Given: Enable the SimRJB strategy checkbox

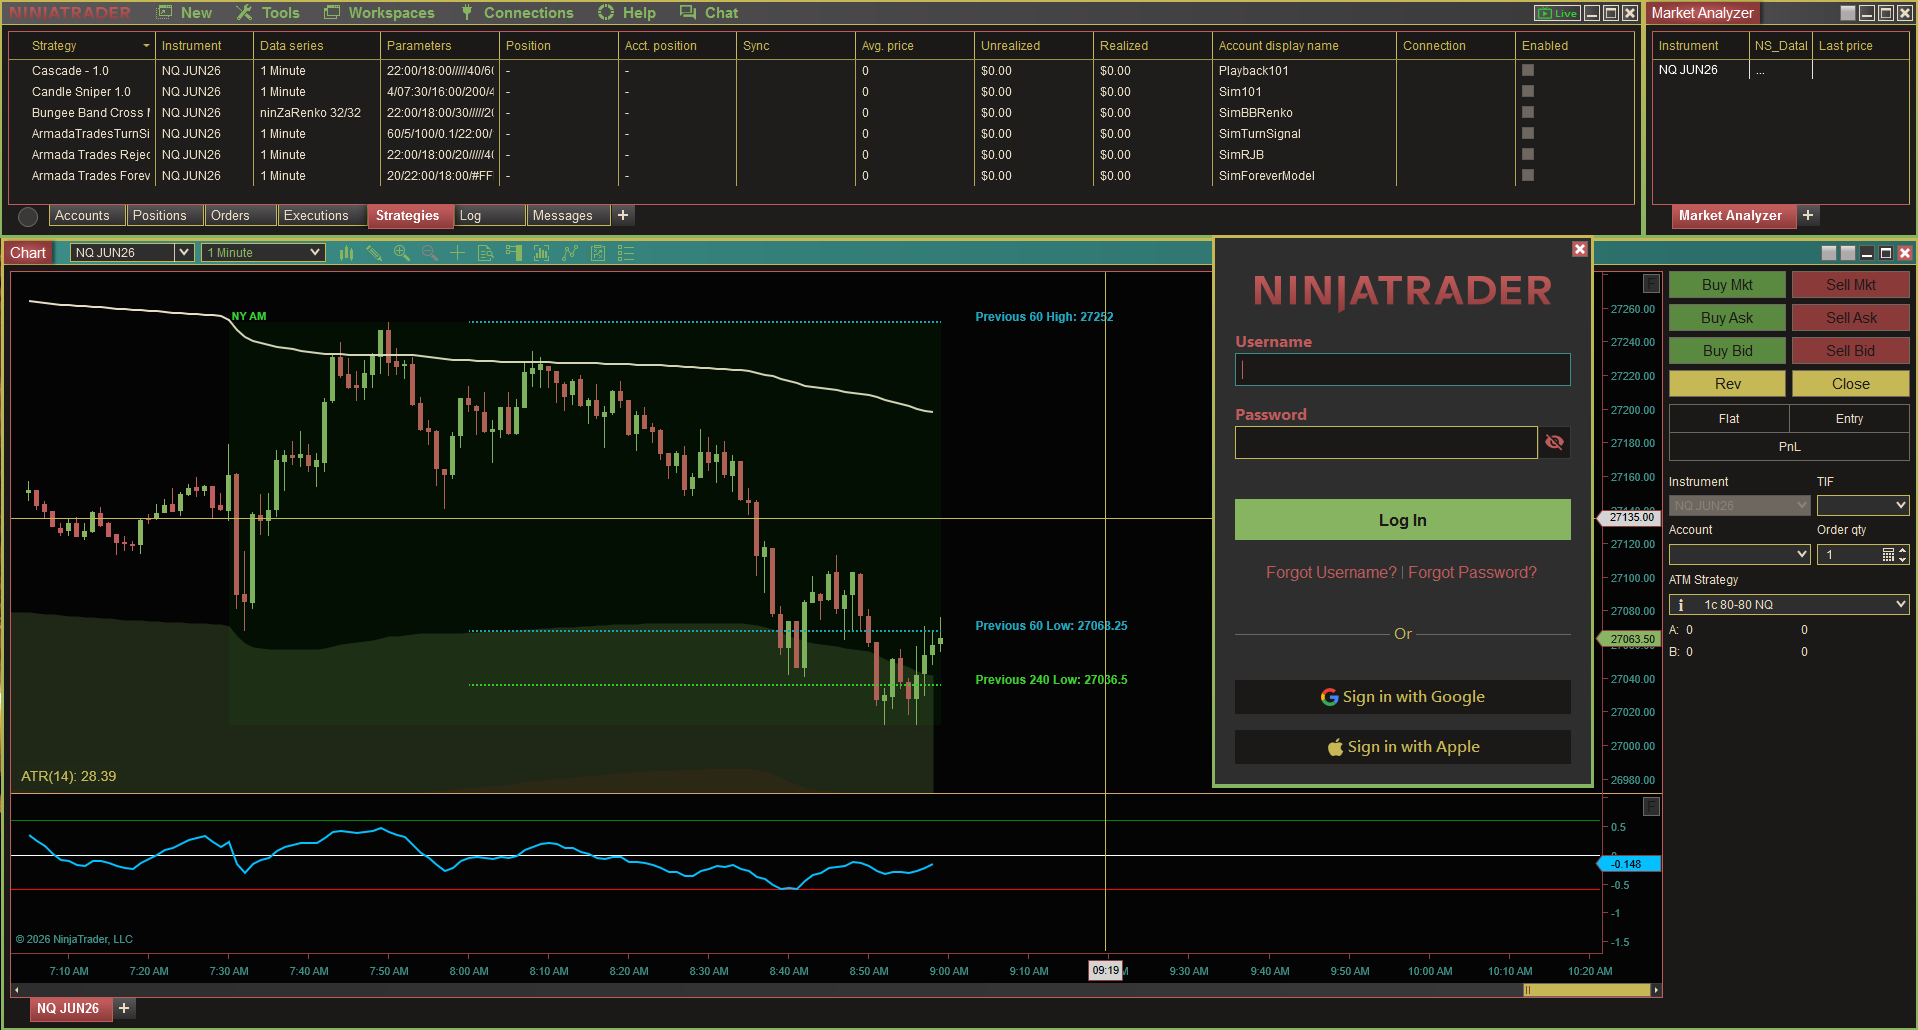Looking at the screenshot, I should tap(1528, 154).
